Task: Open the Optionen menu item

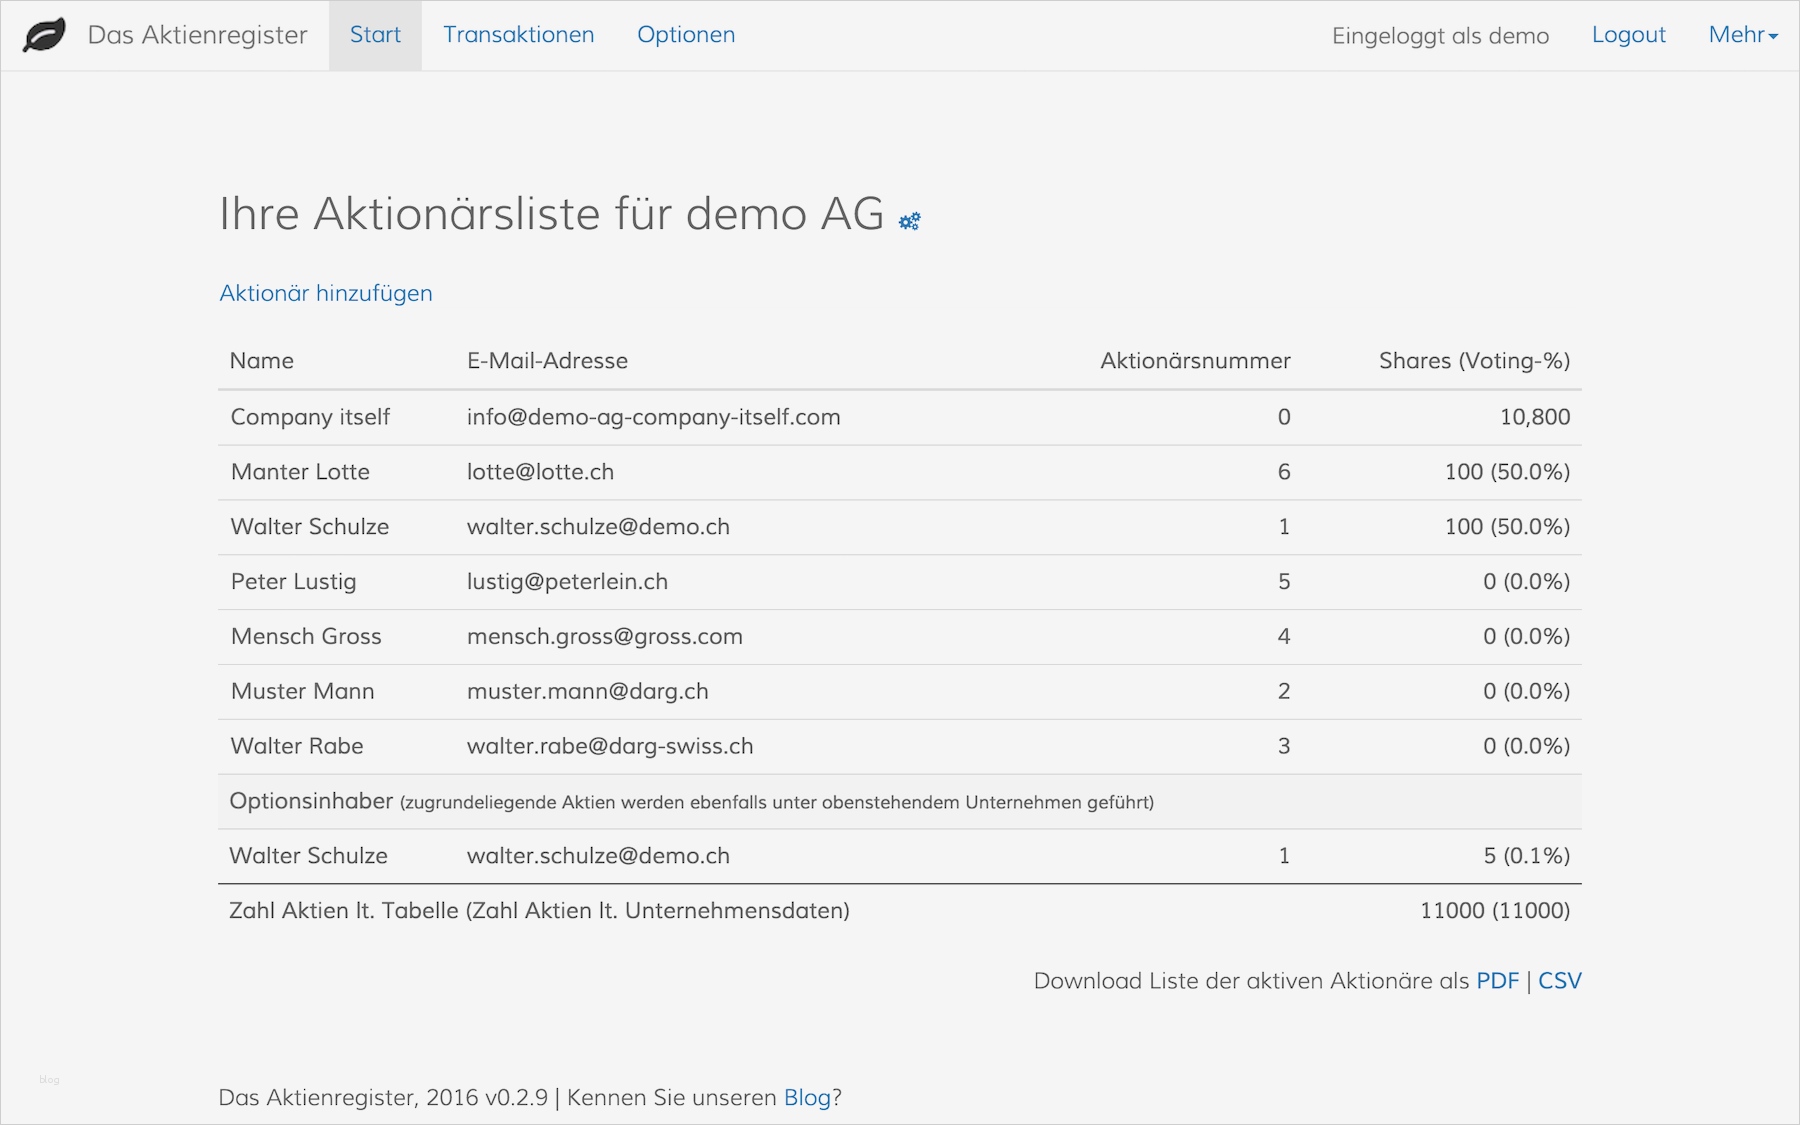Action: point(686,35)
